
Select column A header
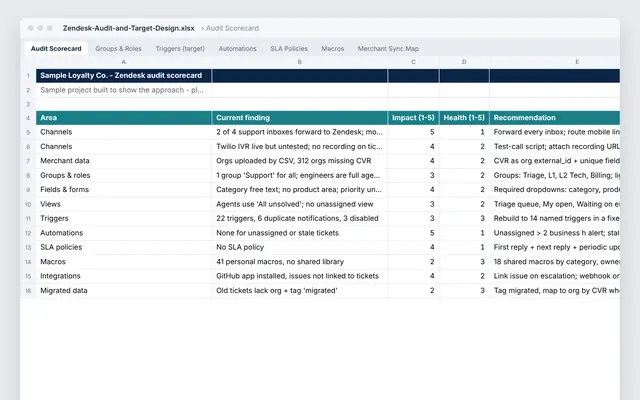tap(124, 62)
